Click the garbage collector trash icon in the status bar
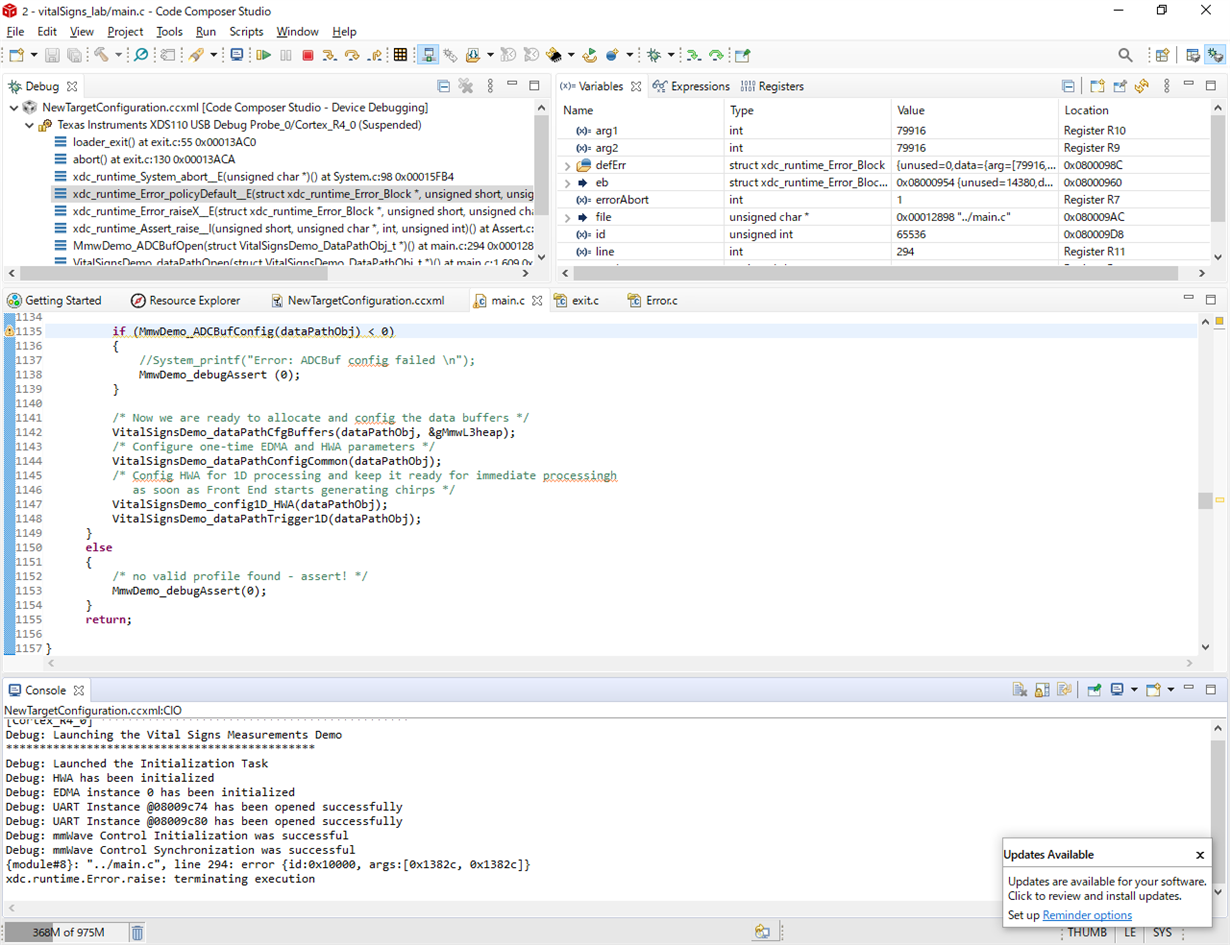1230x945 pixels. point(137,932)
